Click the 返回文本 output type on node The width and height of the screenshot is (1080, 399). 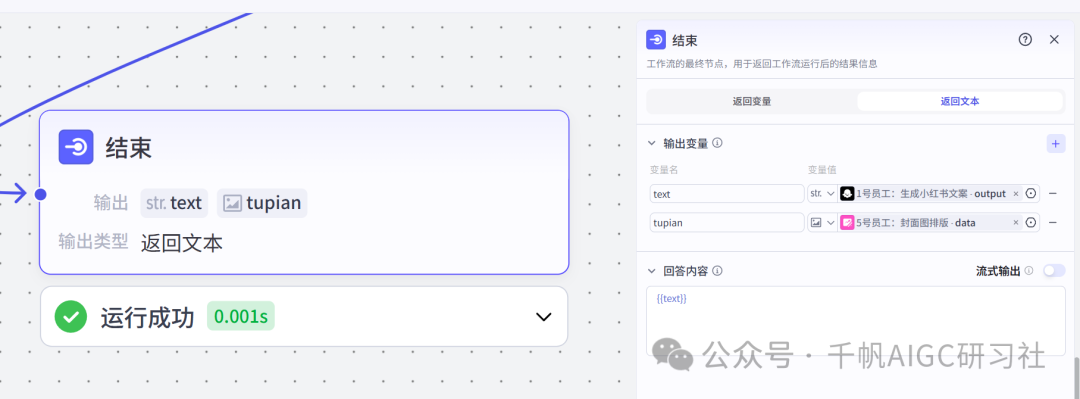tap(182, 243)
